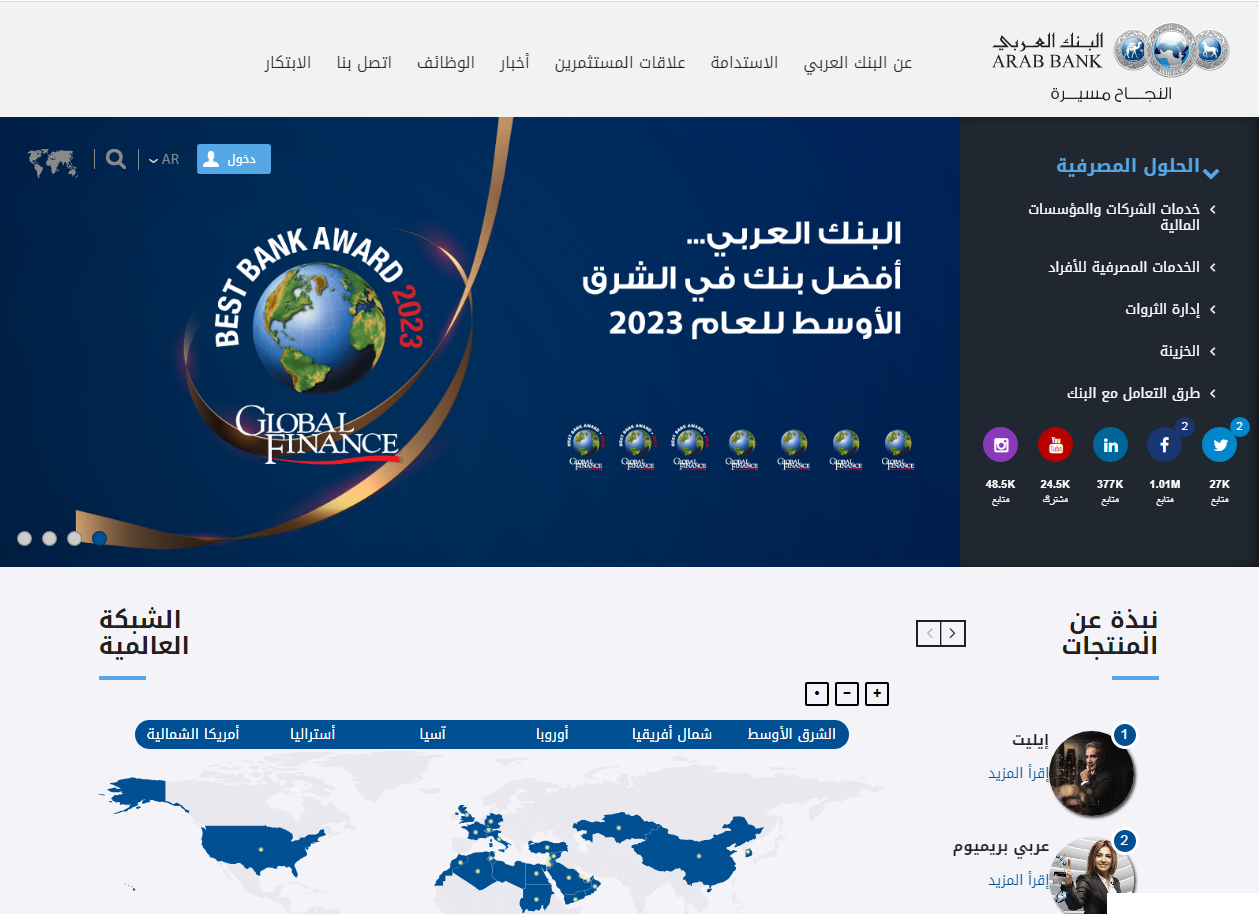Click the دخول login button
The width and height of the screenshot is (1259, 914).
click(234, 159)
